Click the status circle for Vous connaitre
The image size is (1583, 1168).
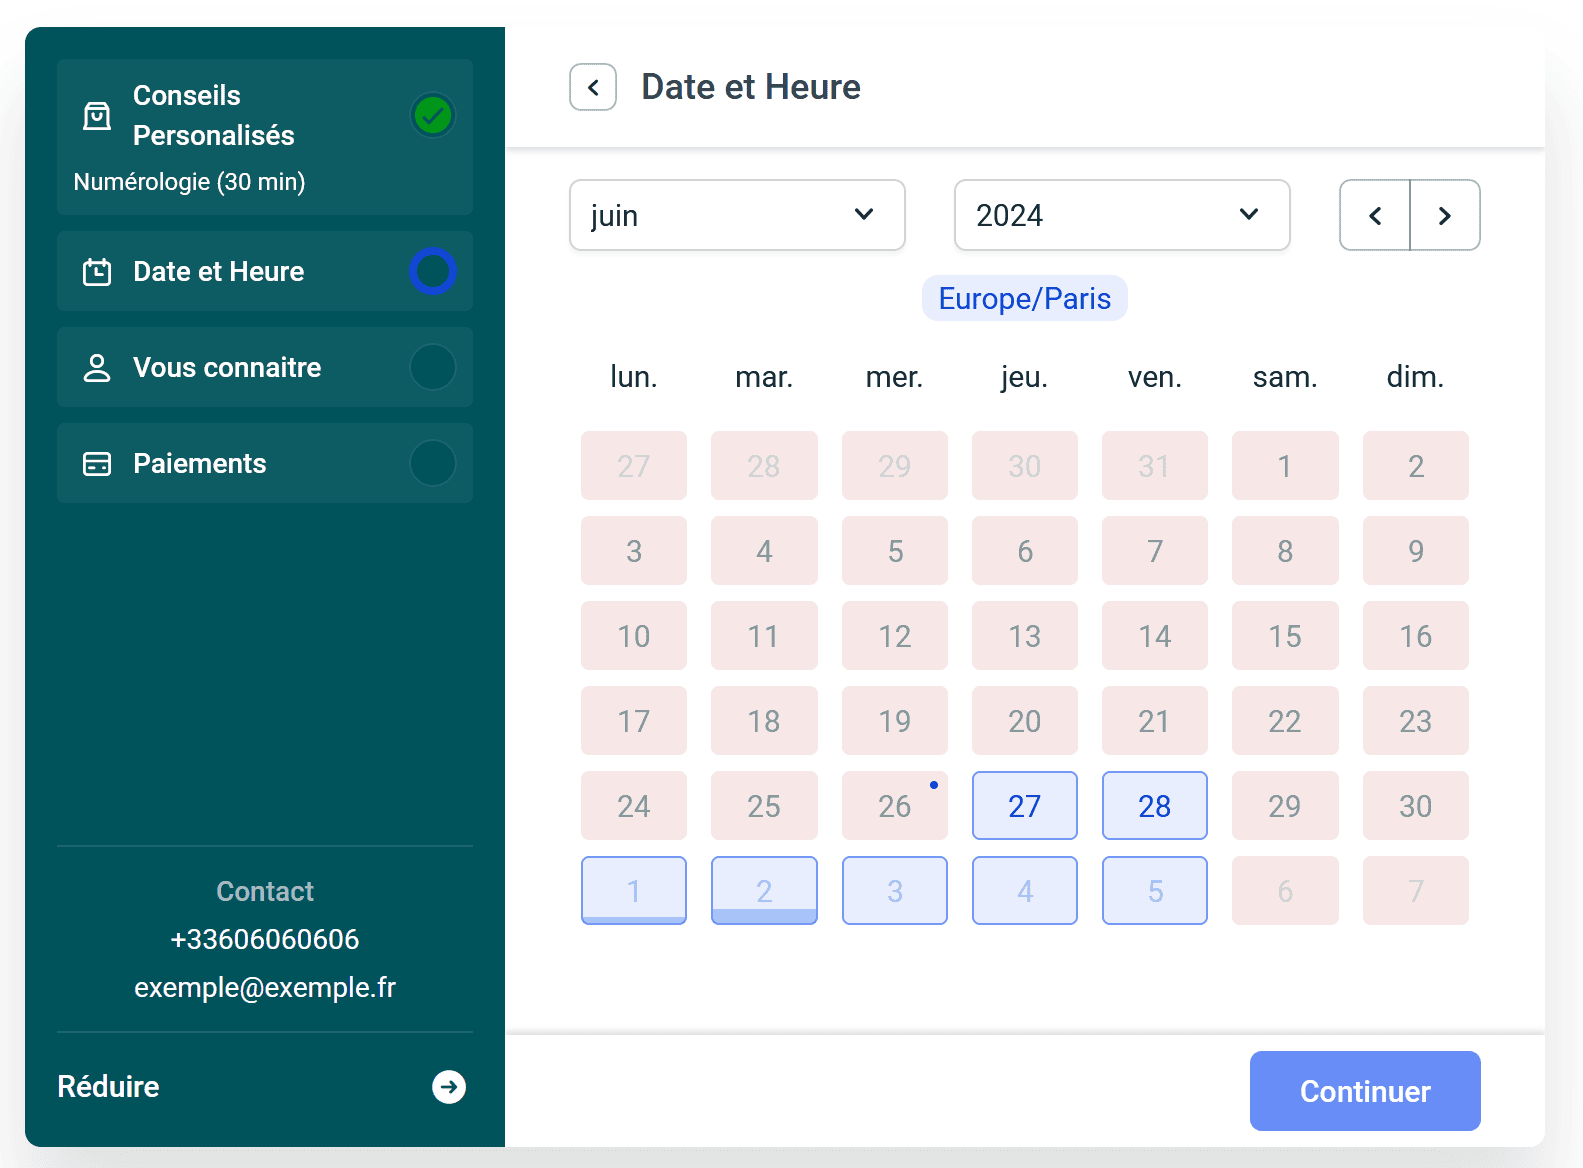[433, 367]
